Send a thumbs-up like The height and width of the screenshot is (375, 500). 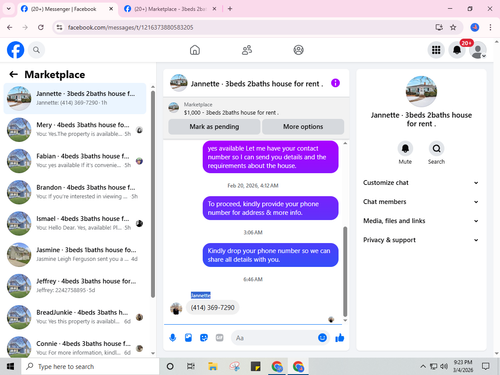point(340,338)
